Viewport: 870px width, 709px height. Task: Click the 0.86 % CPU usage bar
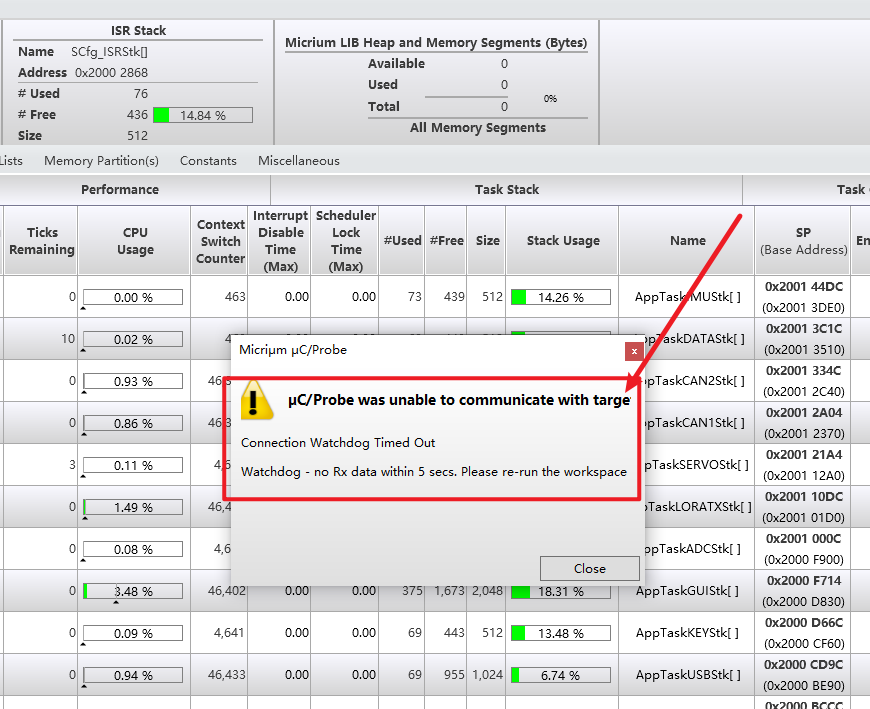tap(133, 423)
